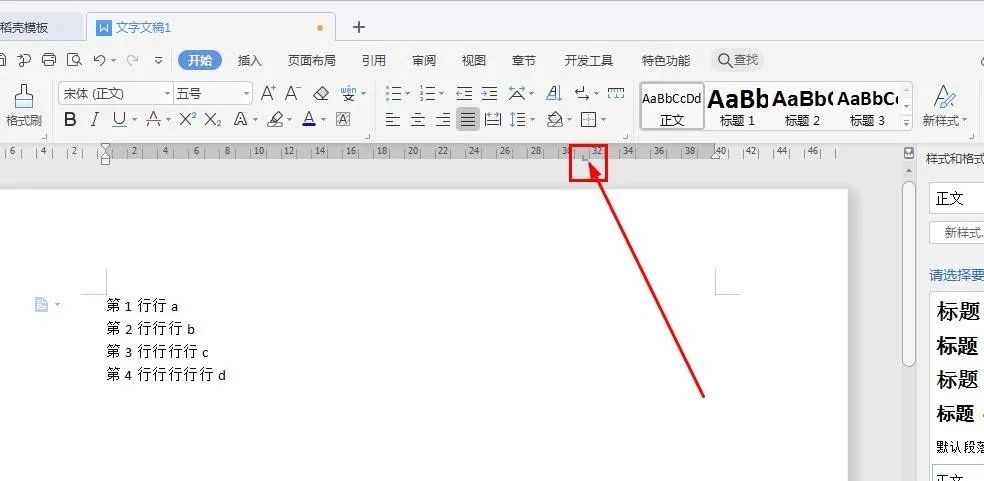Open the customize quick access toolbar dropdown
The width and height of the screenshot is (984, 481).
[158, 60]
